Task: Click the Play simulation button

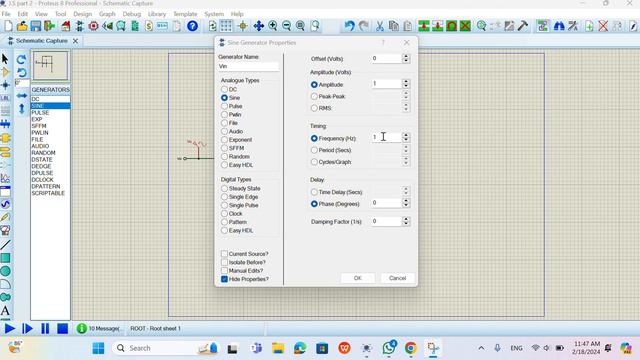Action: (10, 329)
